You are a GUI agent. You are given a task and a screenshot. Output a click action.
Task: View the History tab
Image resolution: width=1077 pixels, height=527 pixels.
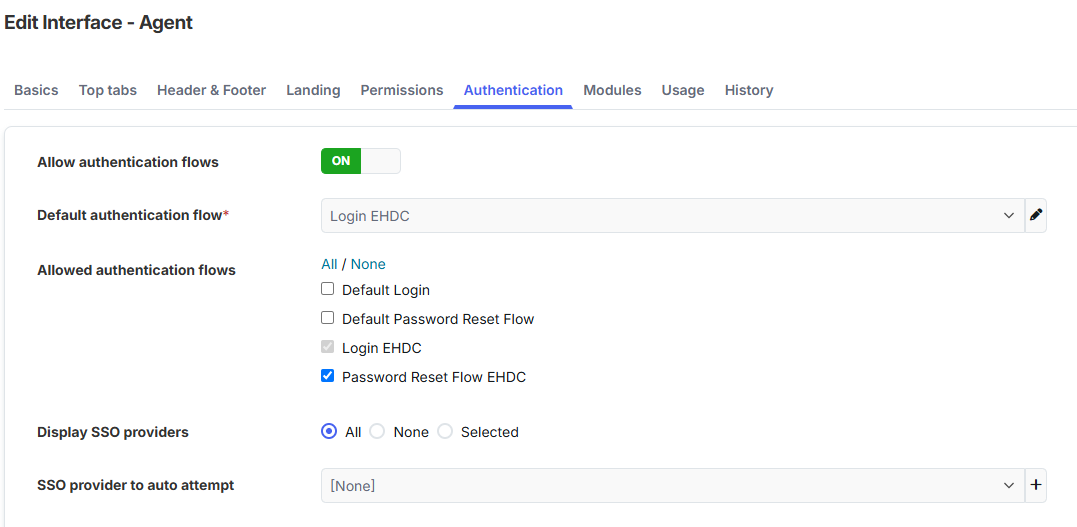point(749,90)
